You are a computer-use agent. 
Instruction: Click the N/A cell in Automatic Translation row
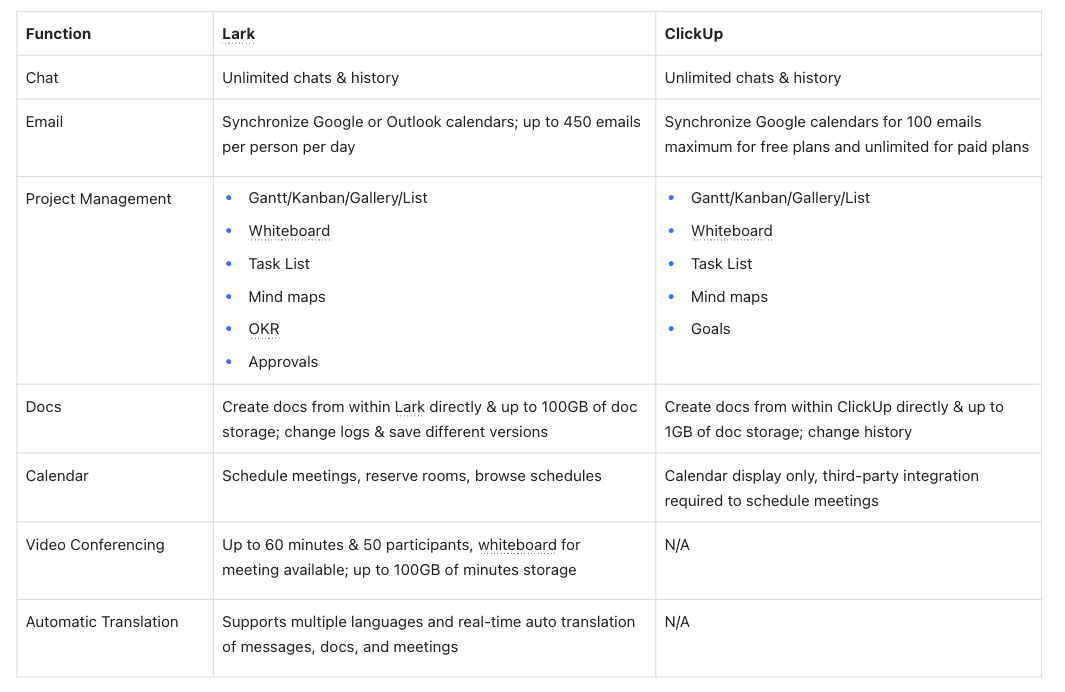click(x=677, y=622)
